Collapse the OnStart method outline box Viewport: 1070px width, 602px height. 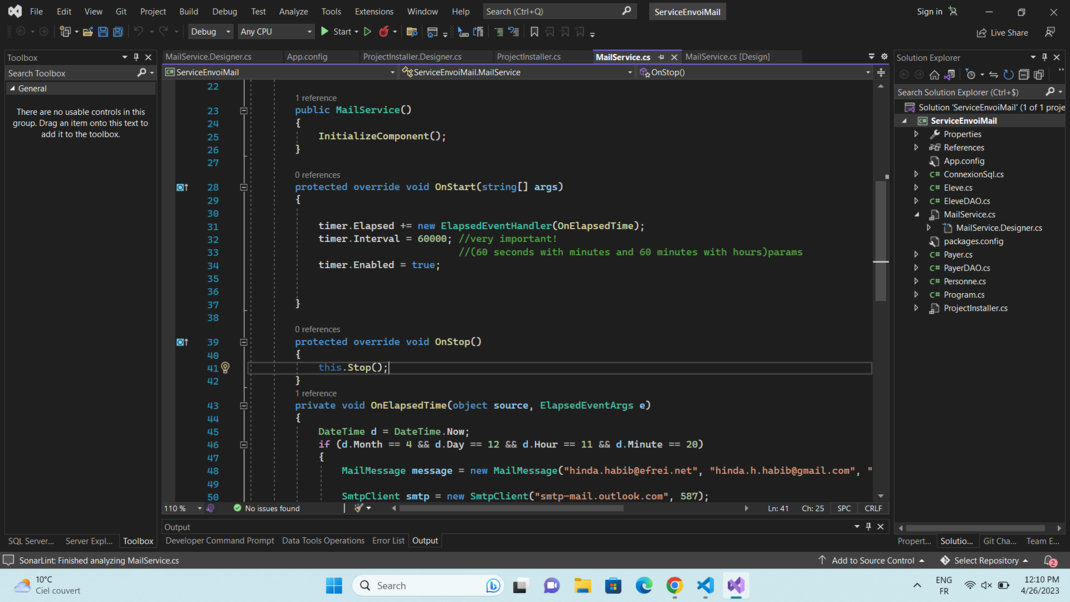(x=243, y=187)
